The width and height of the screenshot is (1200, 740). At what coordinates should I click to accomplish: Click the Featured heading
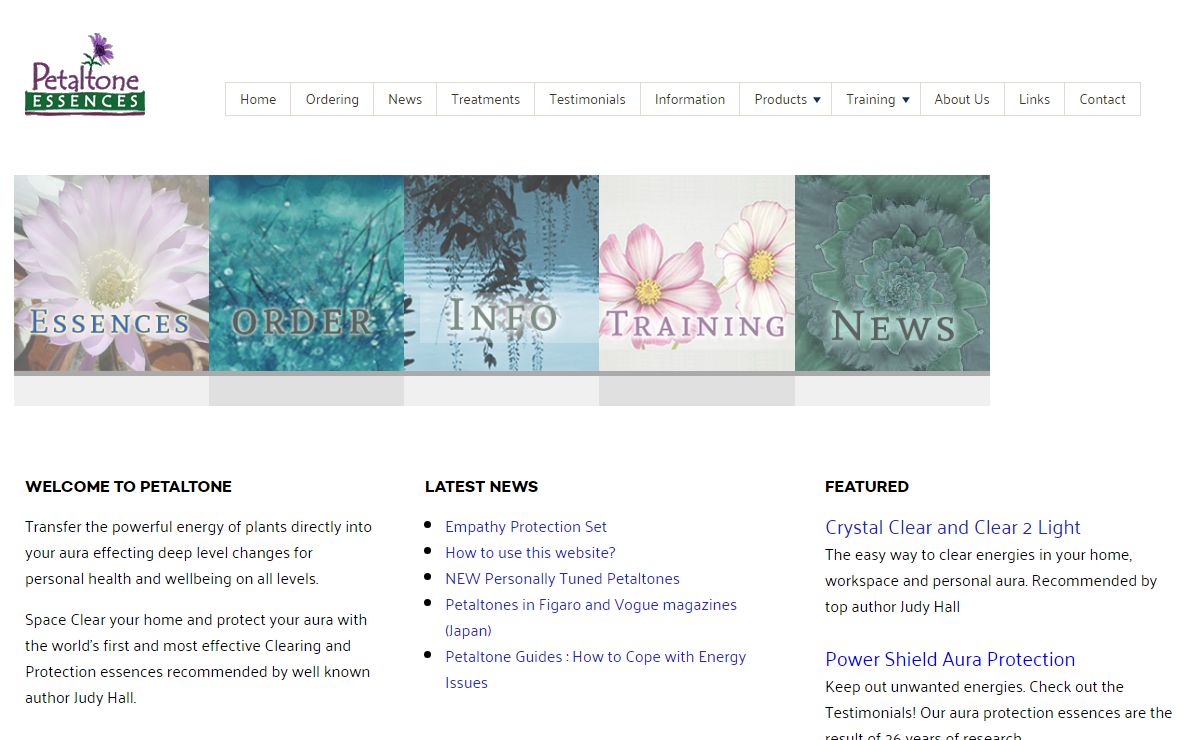click(867, 487)
